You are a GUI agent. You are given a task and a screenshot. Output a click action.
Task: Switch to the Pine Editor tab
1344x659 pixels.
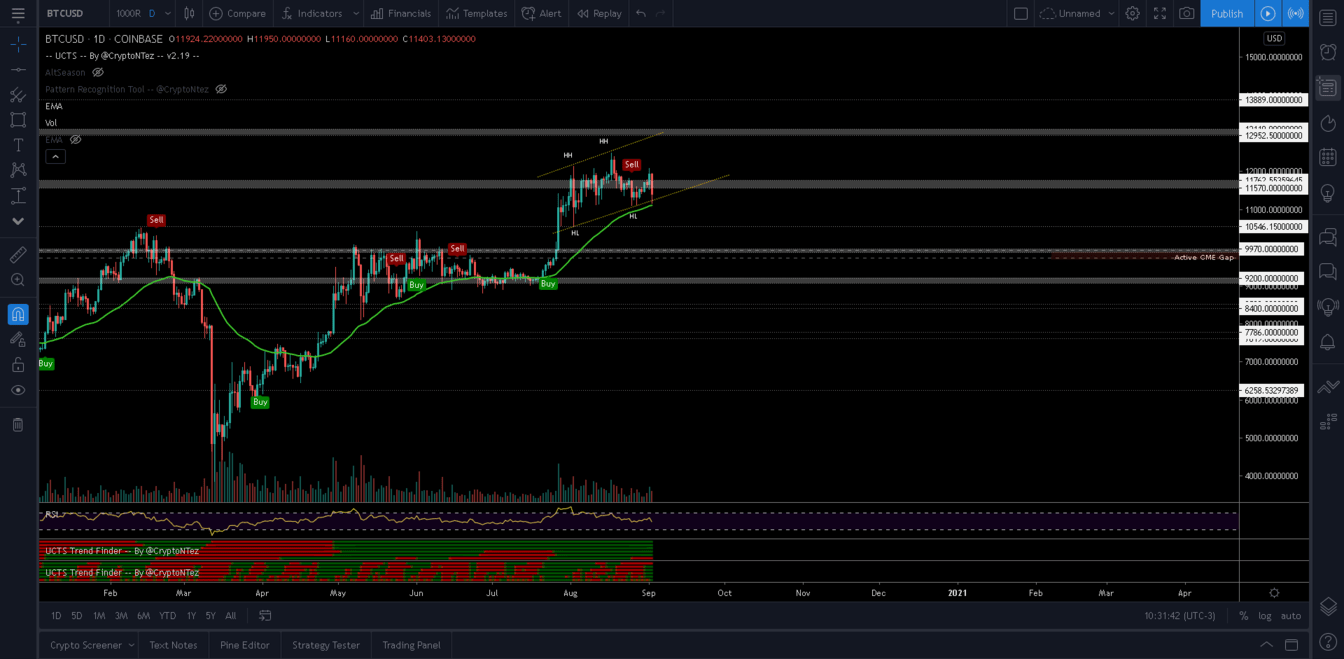(x=244, y=645)
